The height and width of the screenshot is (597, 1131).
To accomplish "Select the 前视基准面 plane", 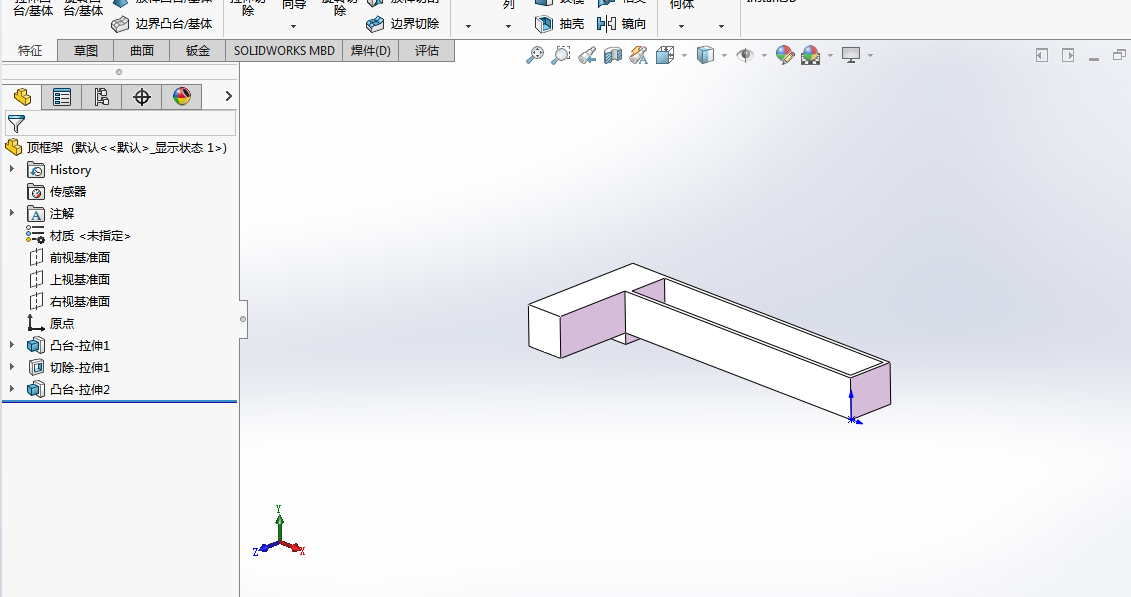I will 69,257.
